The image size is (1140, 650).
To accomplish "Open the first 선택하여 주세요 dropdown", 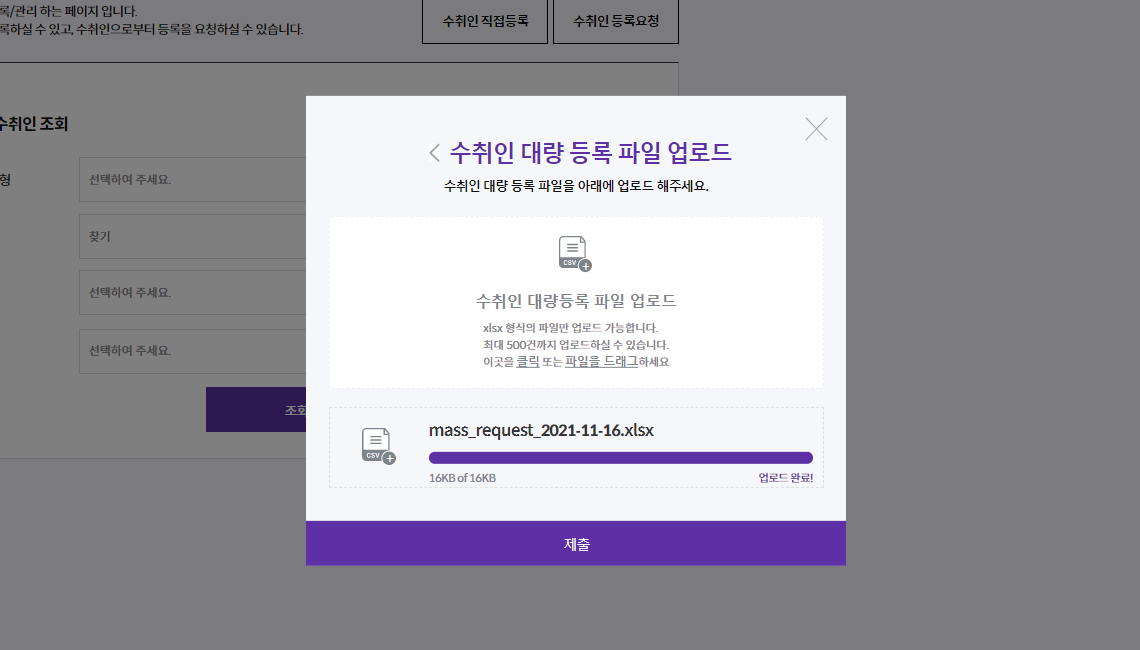I will pos(193,180).
